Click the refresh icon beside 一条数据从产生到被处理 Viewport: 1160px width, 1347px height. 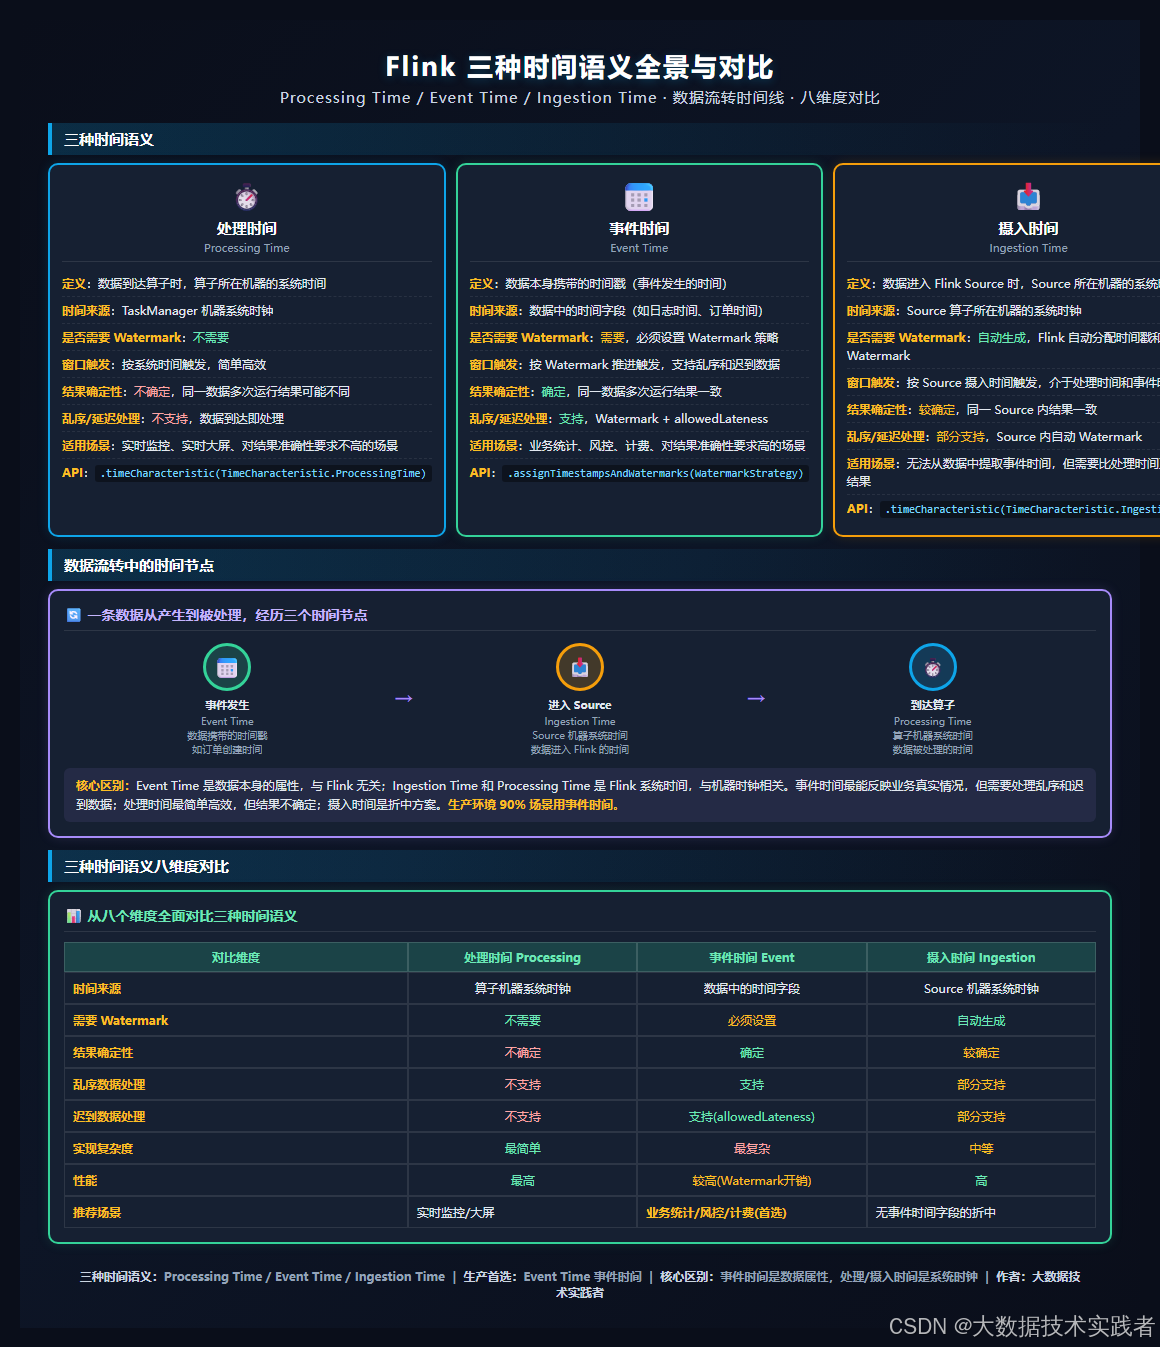(x=73, y=615)
